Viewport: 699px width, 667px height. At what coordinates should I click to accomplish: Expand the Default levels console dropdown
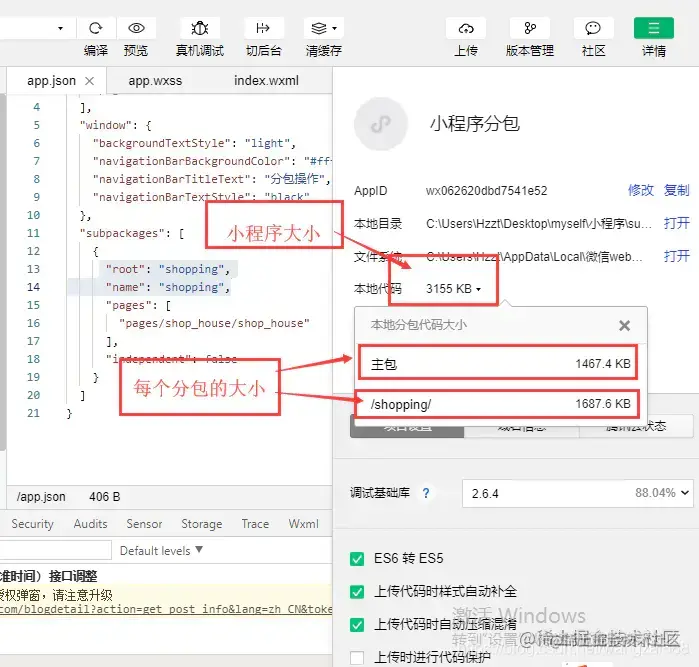pos(161,551)
